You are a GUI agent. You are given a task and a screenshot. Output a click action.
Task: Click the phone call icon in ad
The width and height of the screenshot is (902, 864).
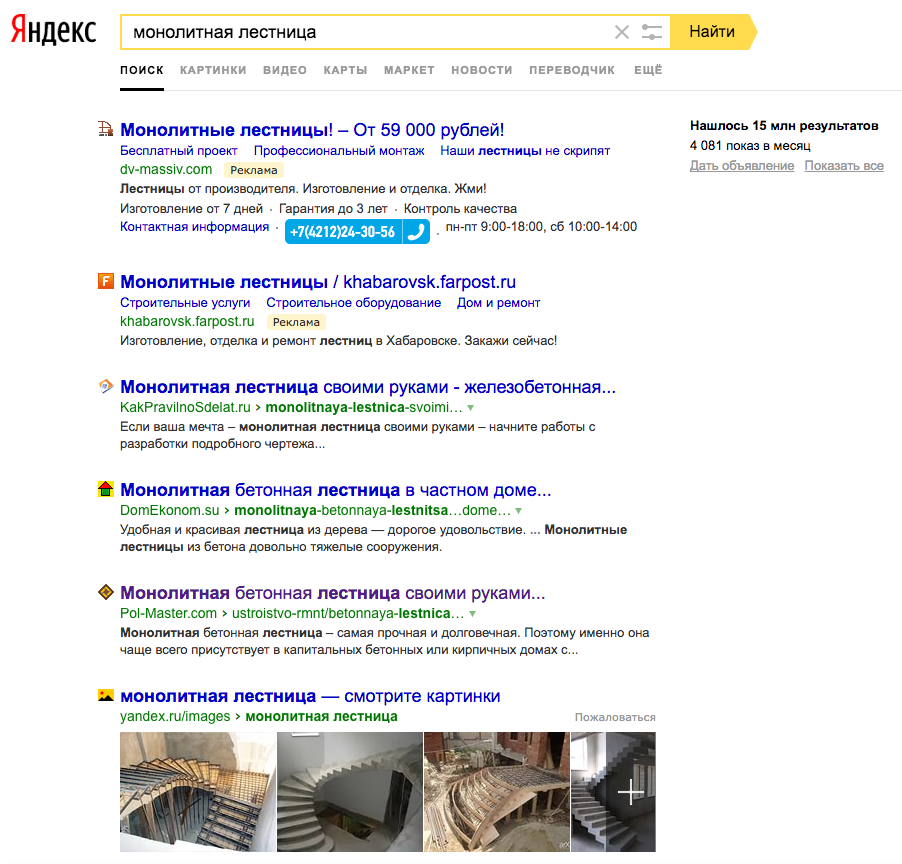(416, 232)
